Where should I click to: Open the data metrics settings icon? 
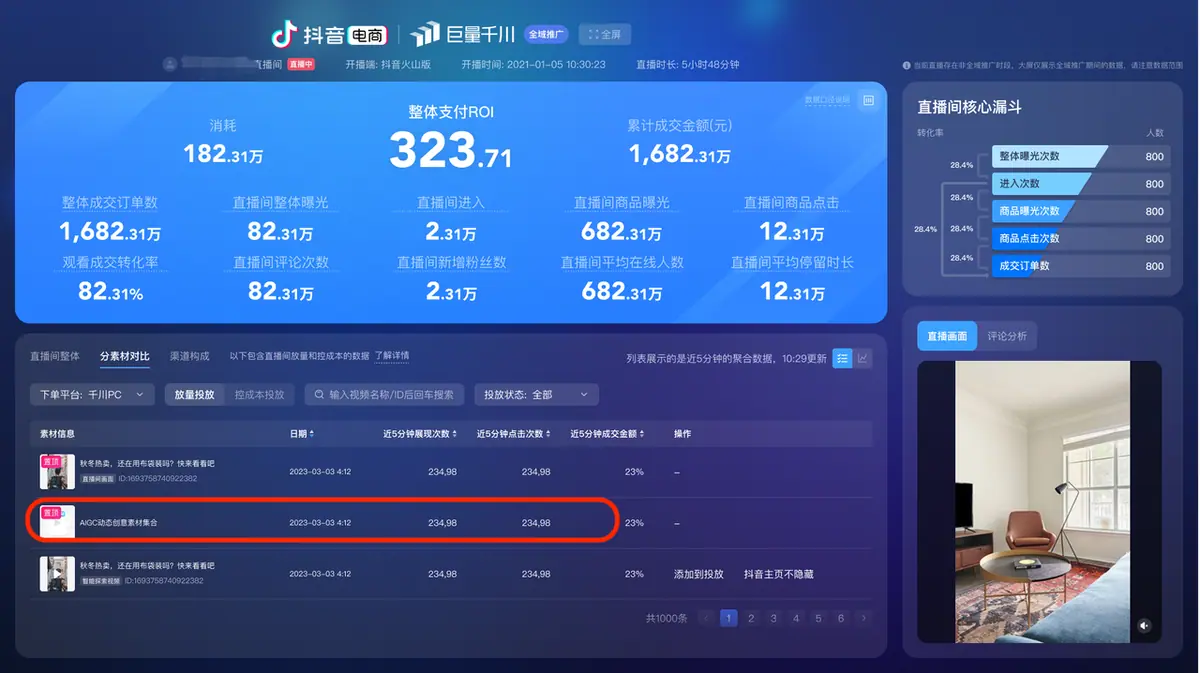point(869,101)
